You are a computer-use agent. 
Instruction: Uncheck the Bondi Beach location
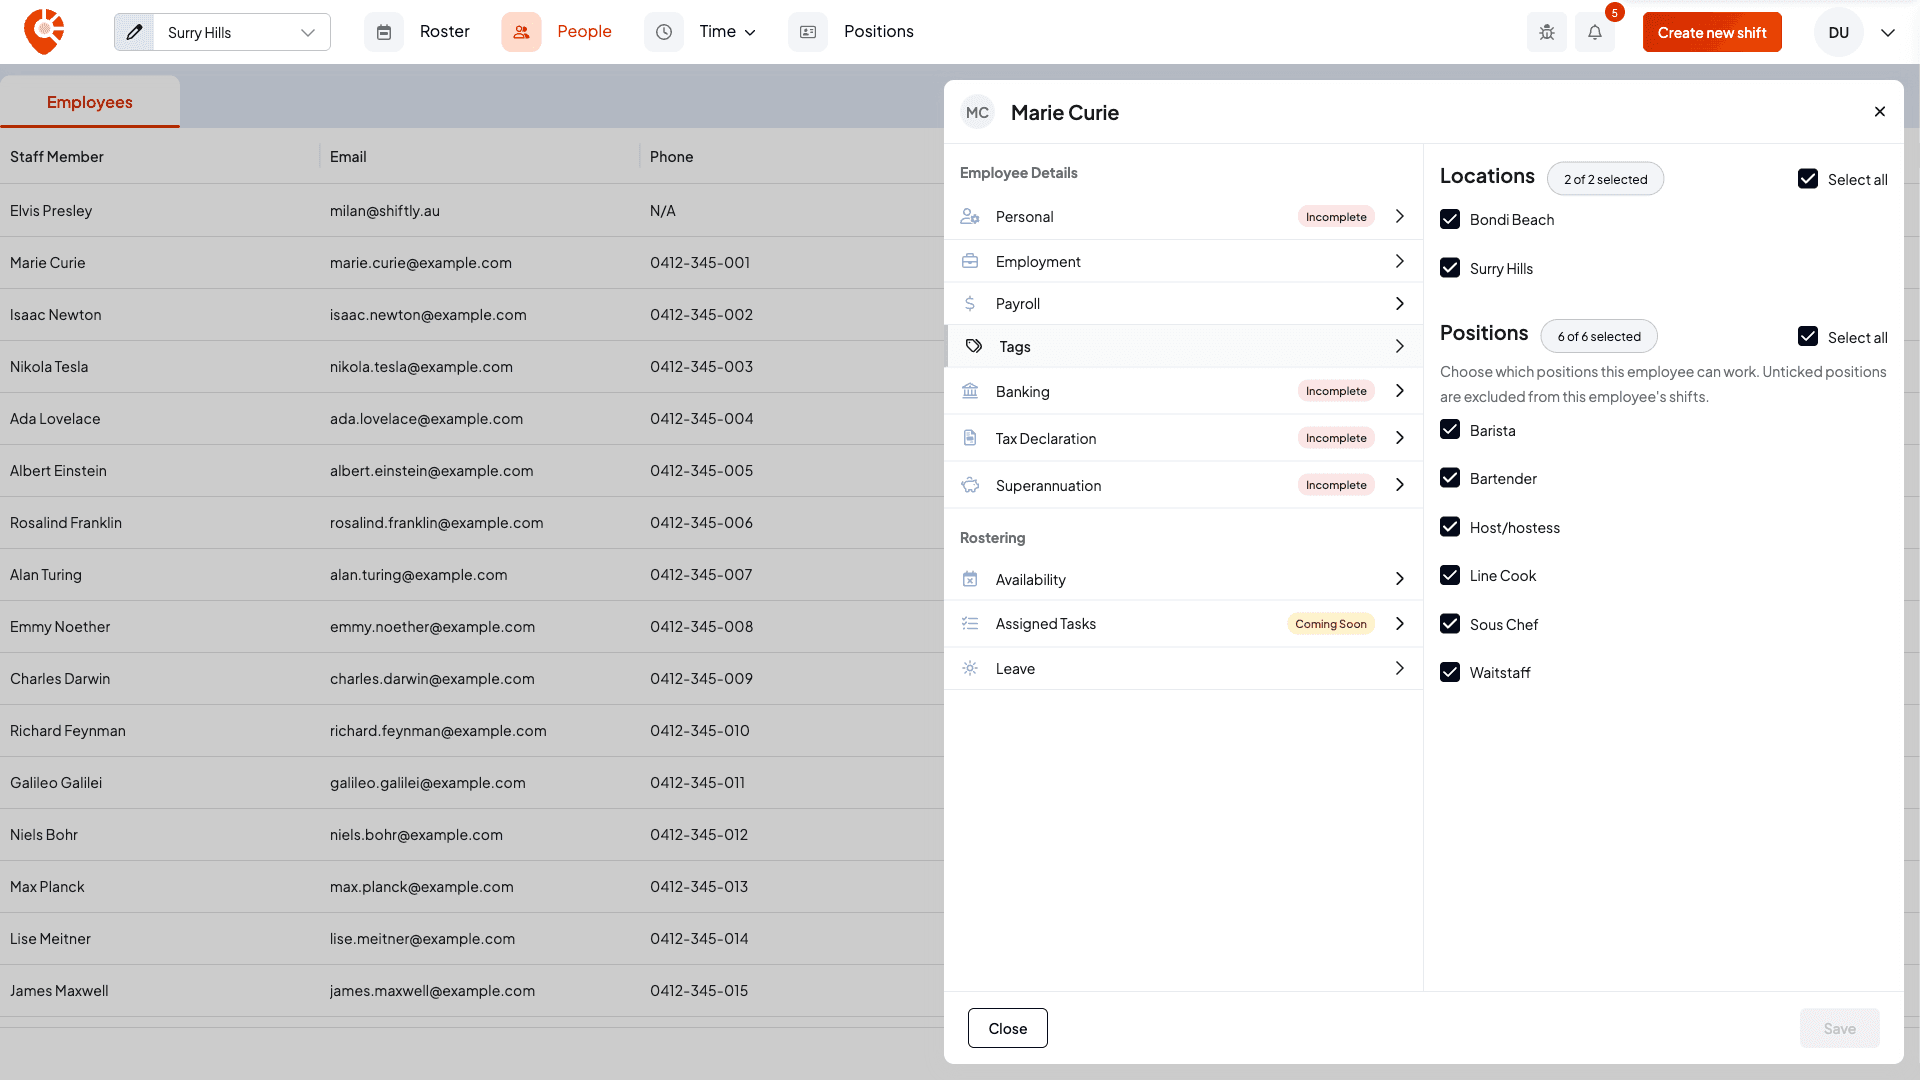[x=1450, y=219]
